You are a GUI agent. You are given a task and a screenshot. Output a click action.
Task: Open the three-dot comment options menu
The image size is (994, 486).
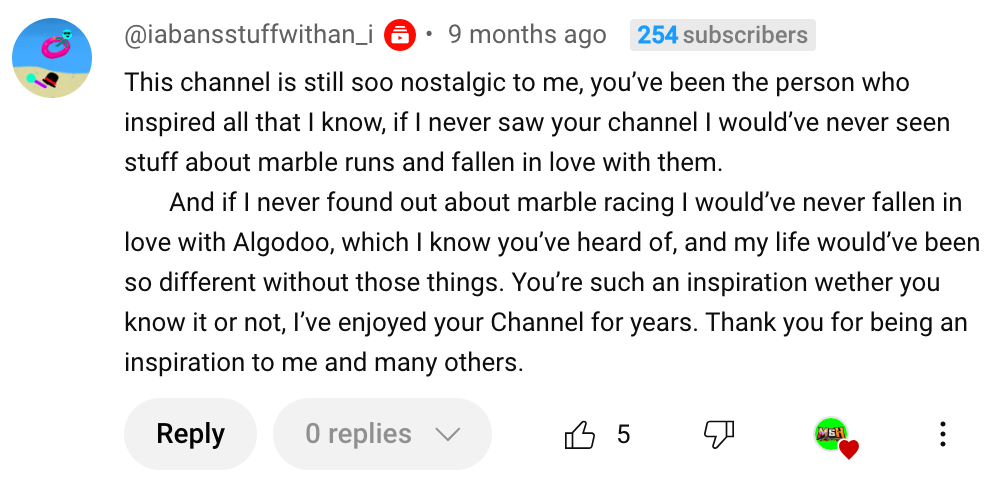tap(941, 434)
